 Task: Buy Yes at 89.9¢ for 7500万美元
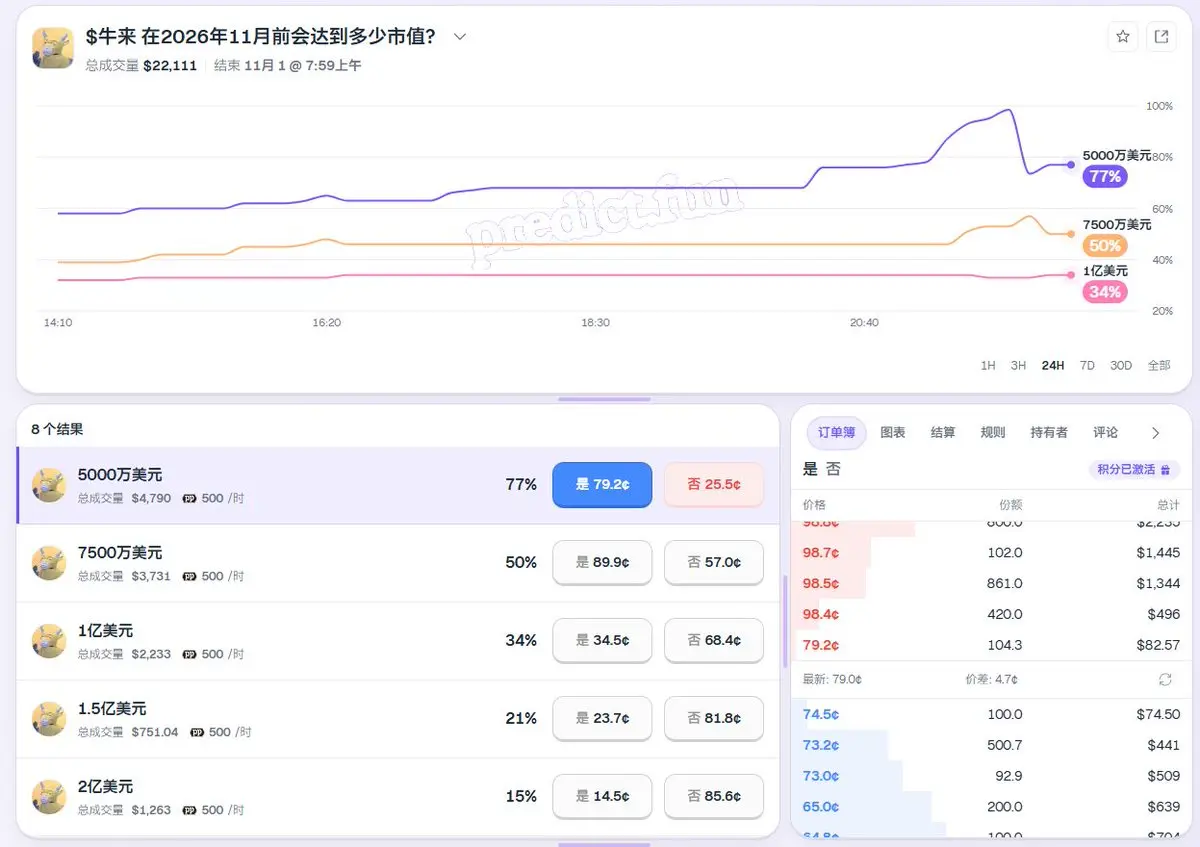[602, 563]
